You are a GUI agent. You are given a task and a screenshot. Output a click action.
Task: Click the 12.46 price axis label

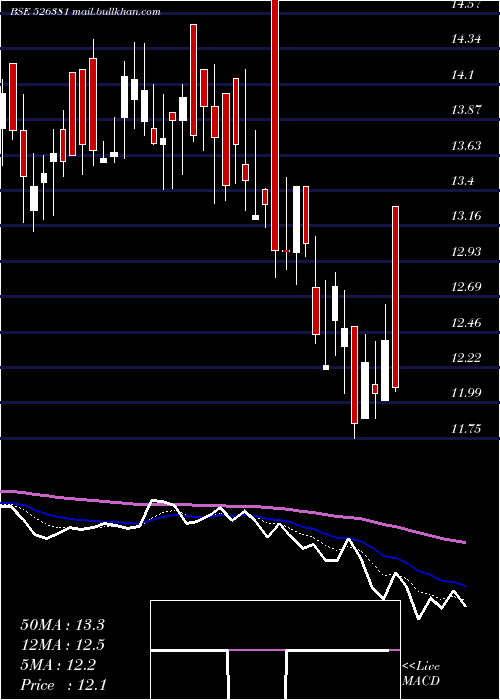tap(466, 322)
